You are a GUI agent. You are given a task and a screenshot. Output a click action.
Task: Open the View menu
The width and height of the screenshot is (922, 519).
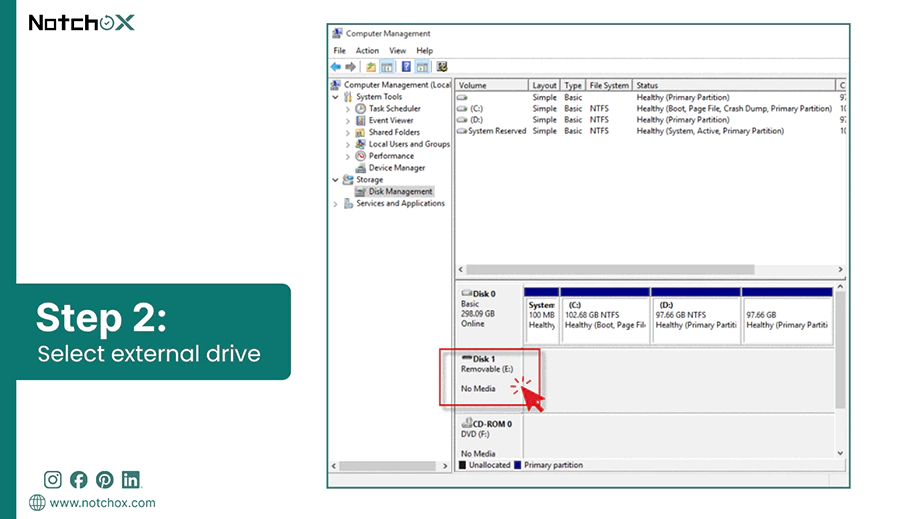point(397,51)
